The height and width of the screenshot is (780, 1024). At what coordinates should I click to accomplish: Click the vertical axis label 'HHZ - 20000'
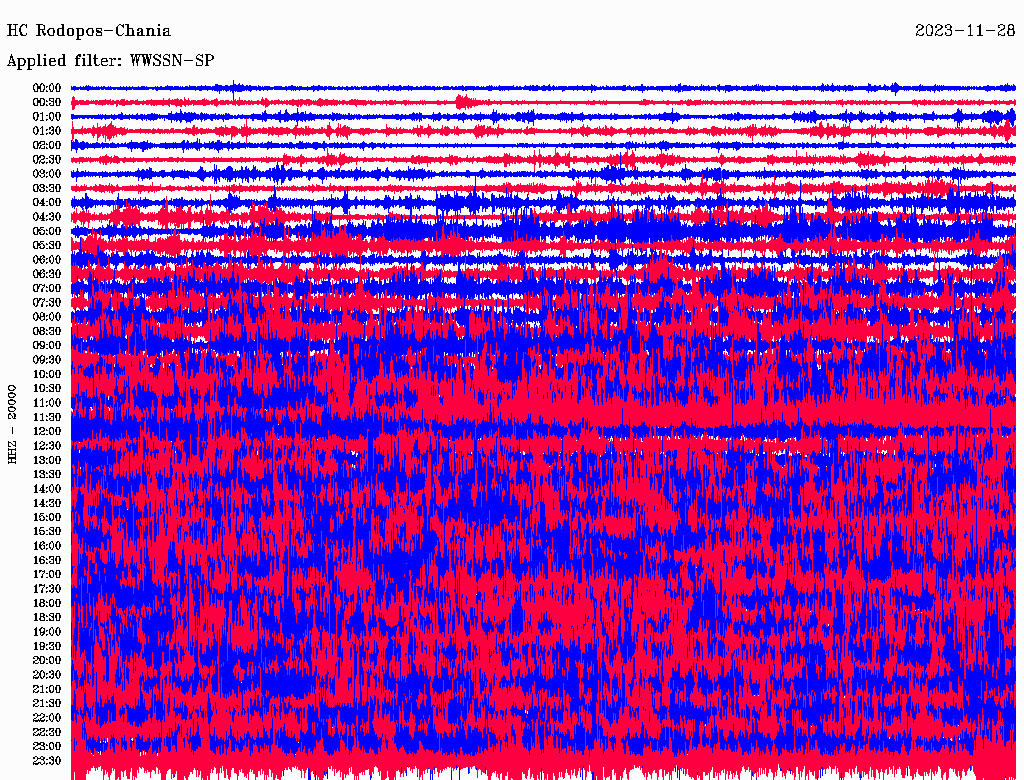pos(12,424)
